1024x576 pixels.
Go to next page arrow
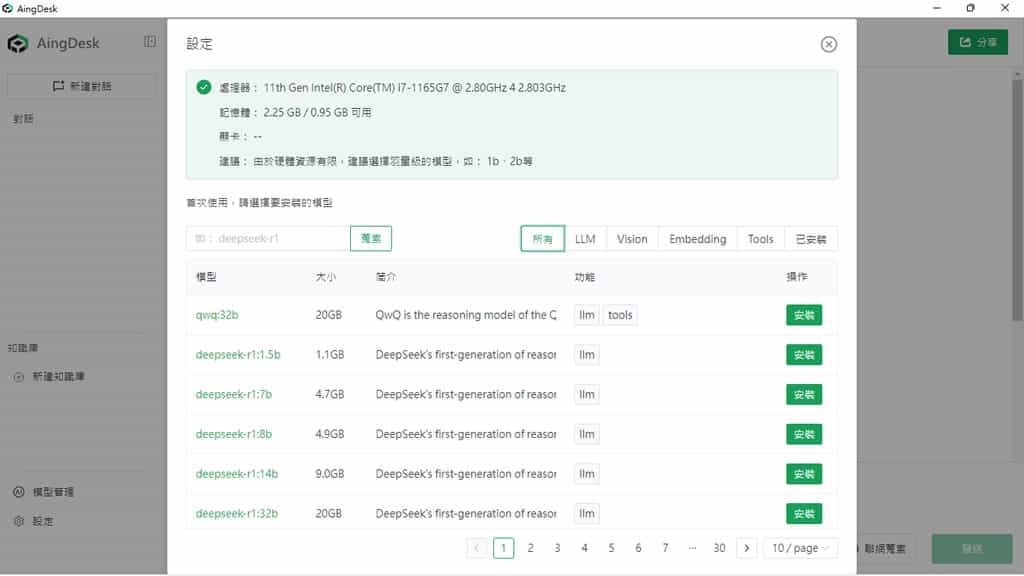click(x=746, y=548)
